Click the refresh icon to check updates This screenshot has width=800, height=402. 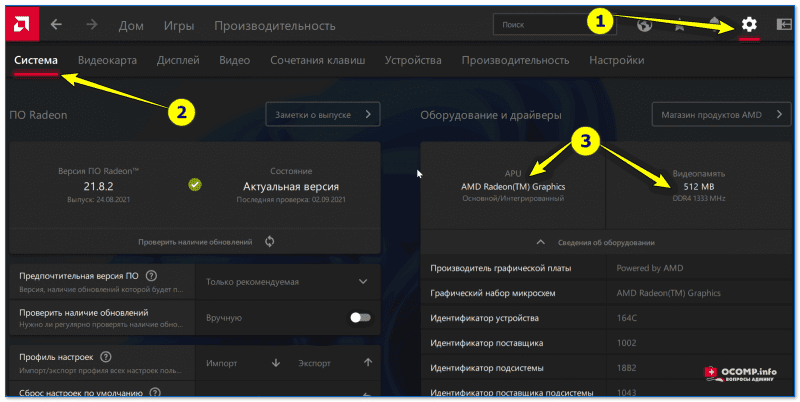pos(270,241)
